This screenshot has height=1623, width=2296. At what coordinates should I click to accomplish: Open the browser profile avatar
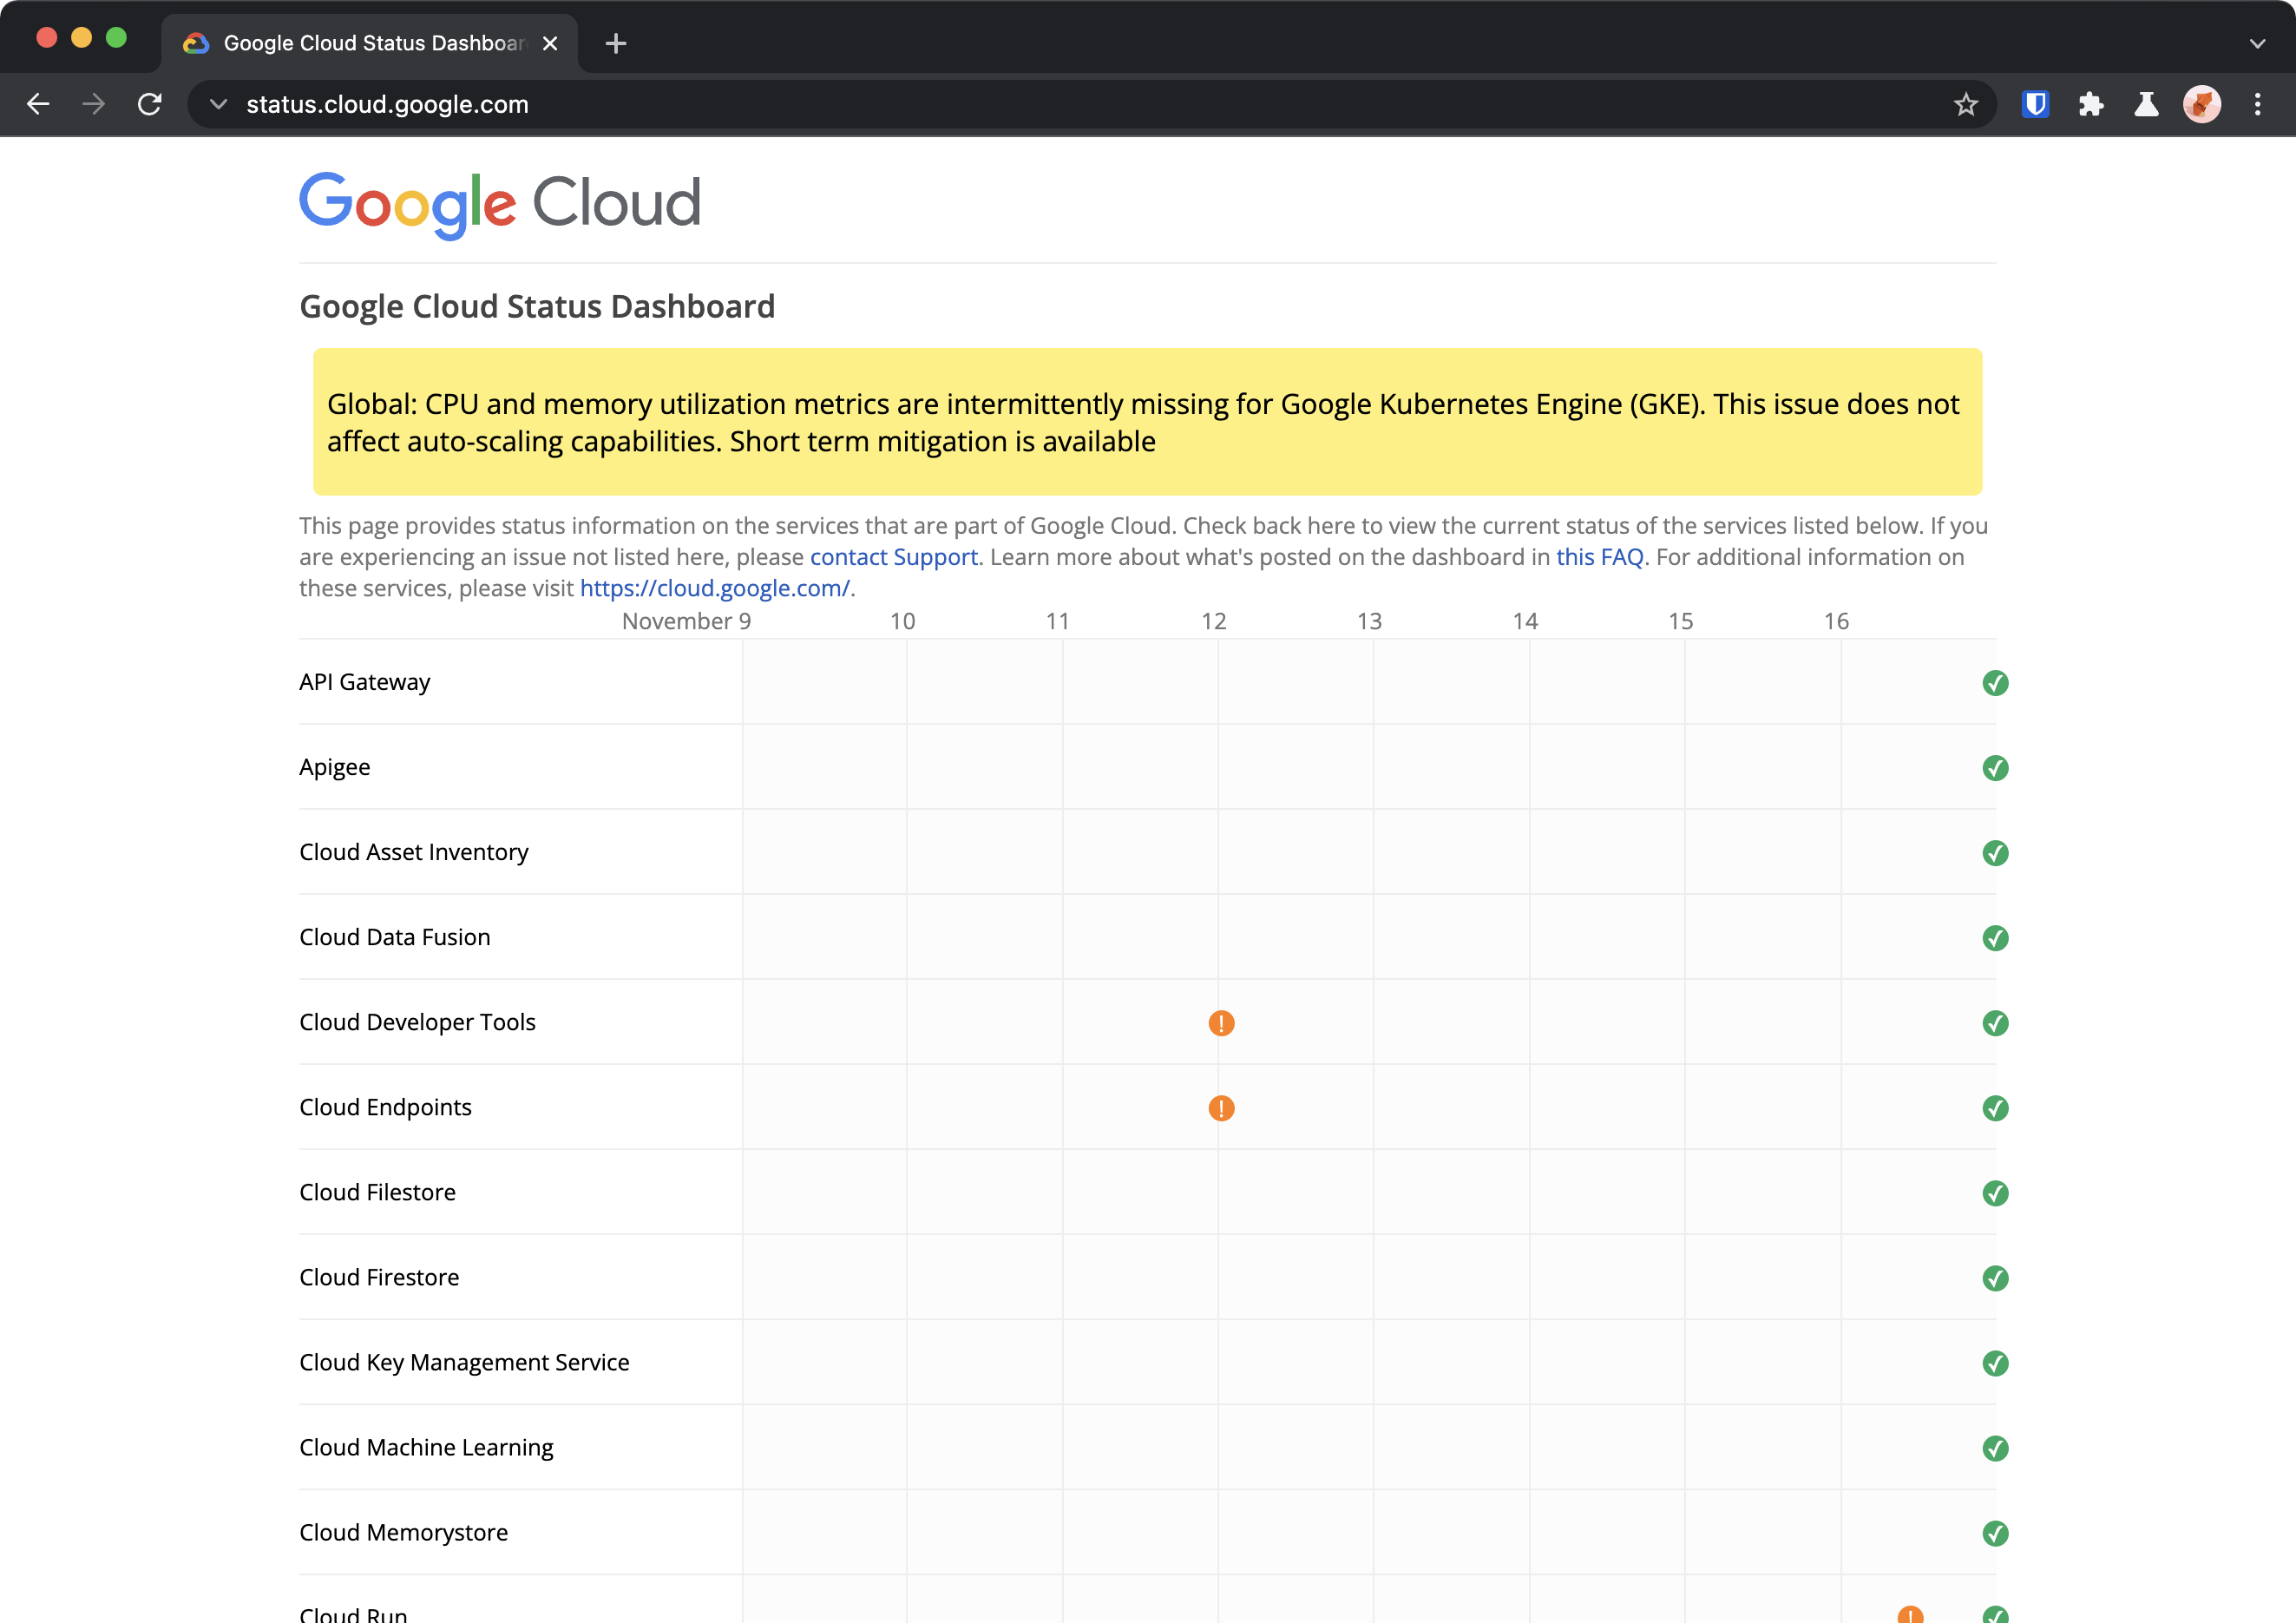point(2202,104)
